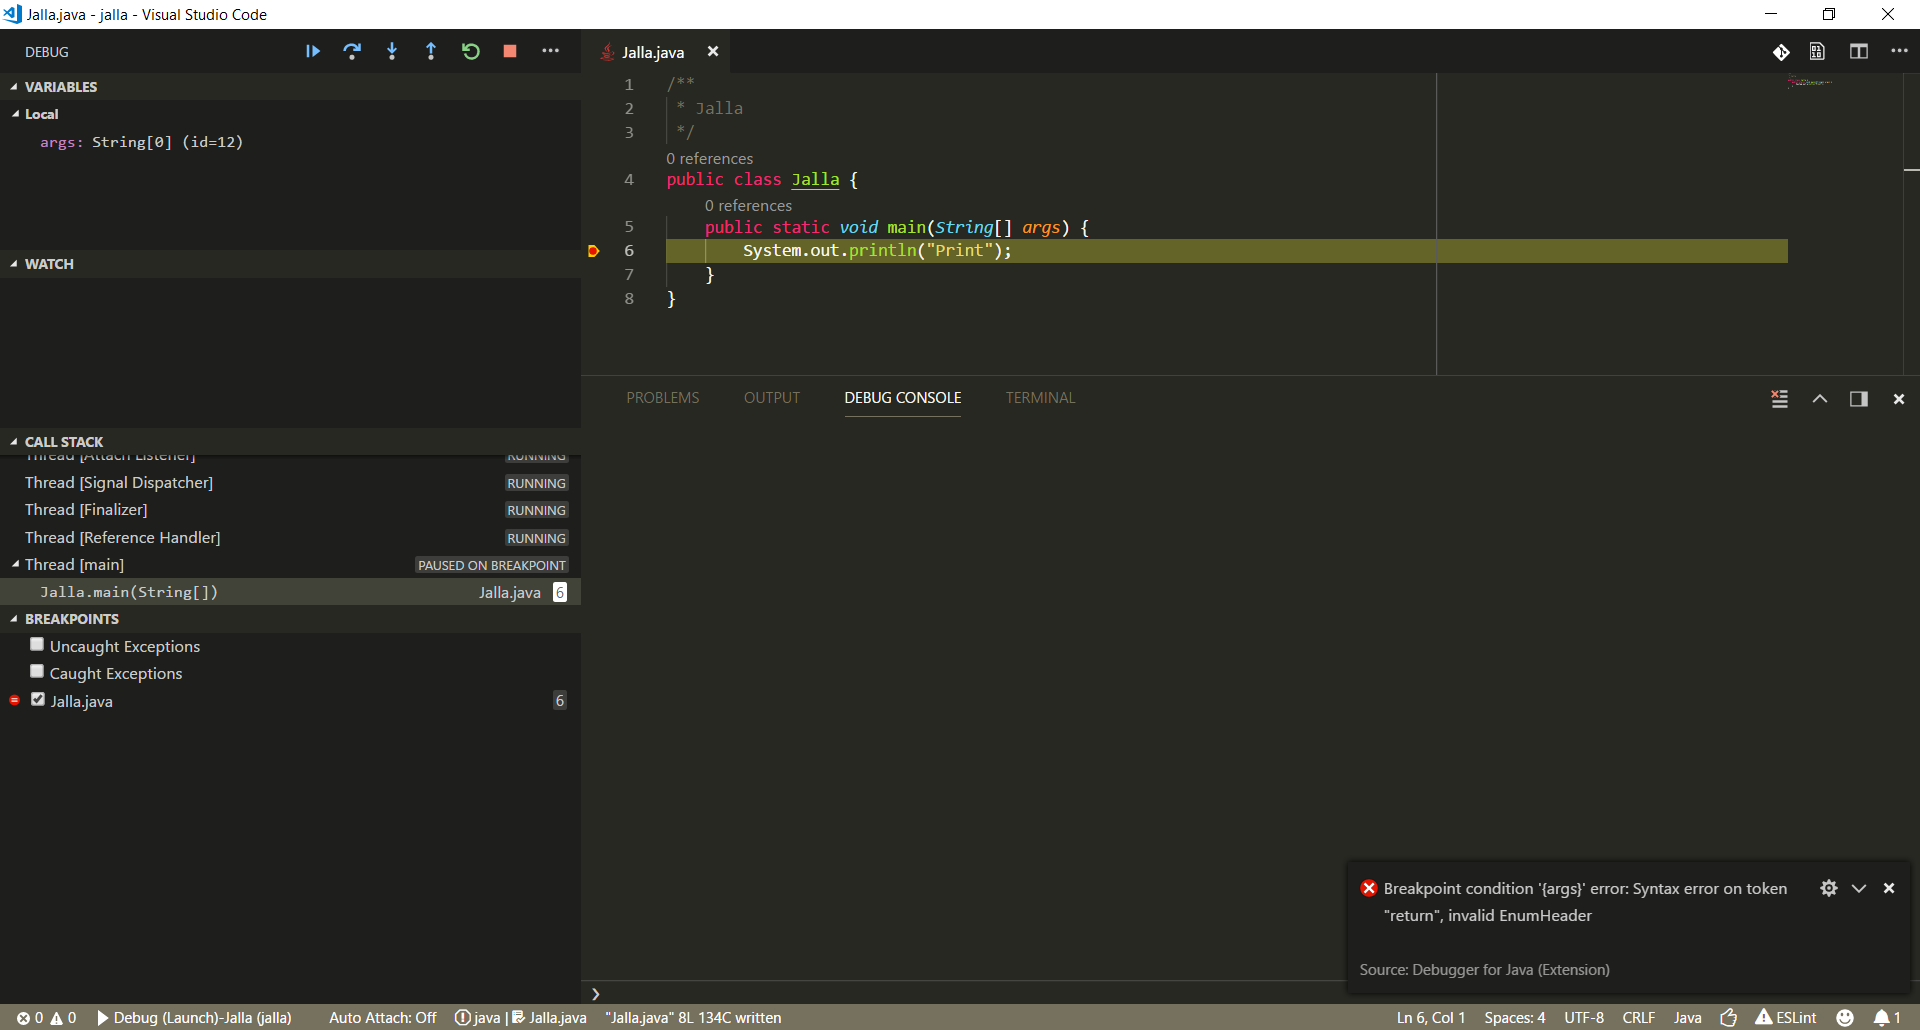Open the feedback smiley icon

tap(1845, 1017)
